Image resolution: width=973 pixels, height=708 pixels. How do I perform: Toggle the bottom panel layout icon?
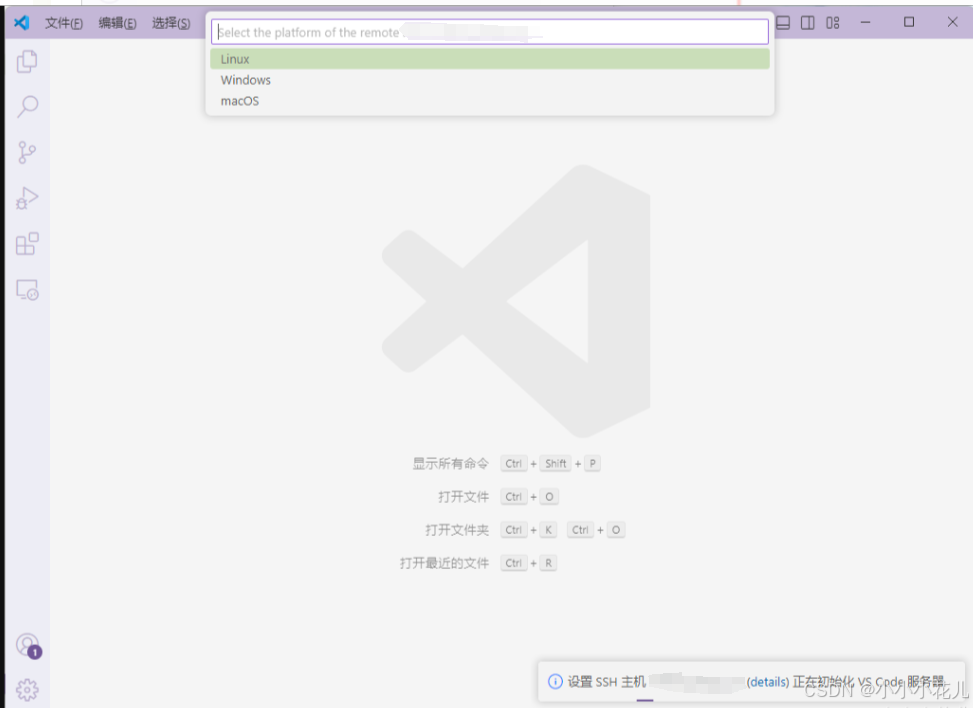[x=783, y=23]
